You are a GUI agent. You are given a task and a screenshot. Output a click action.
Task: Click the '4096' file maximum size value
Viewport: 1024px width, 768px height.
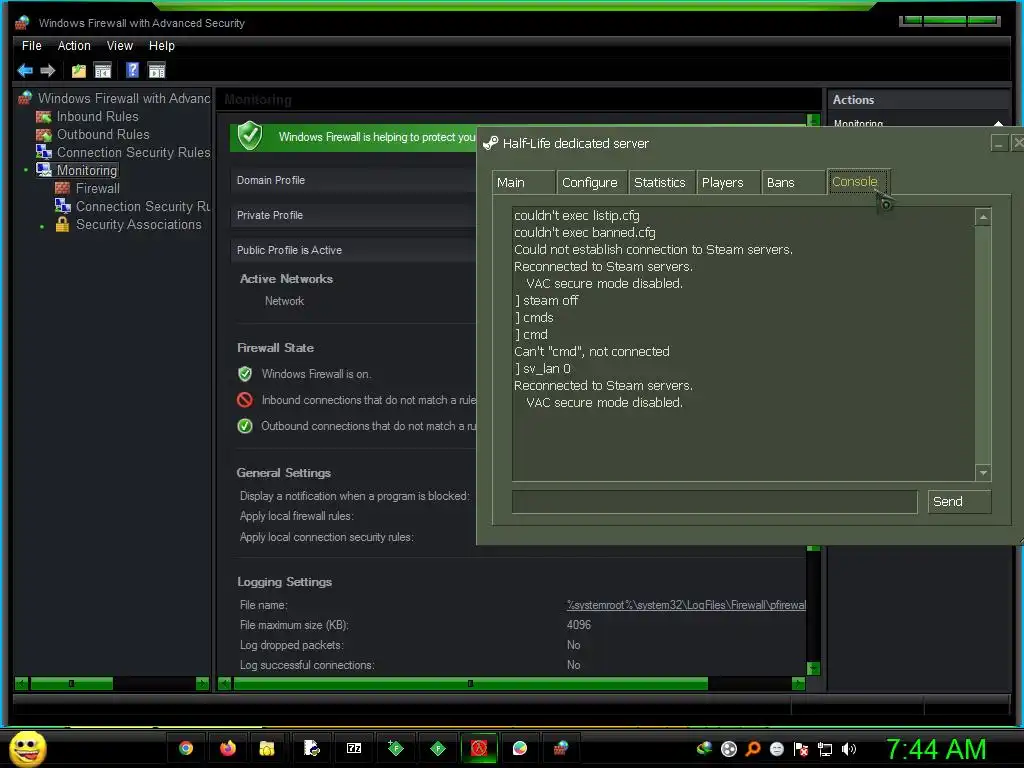tap(579, 625)
